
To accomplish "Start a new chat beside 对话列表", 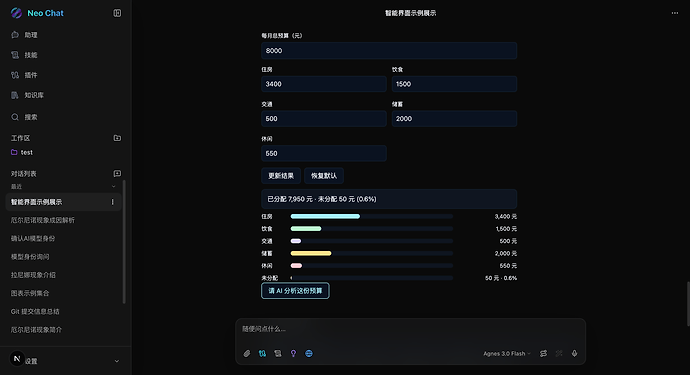I will coord(117,173).
